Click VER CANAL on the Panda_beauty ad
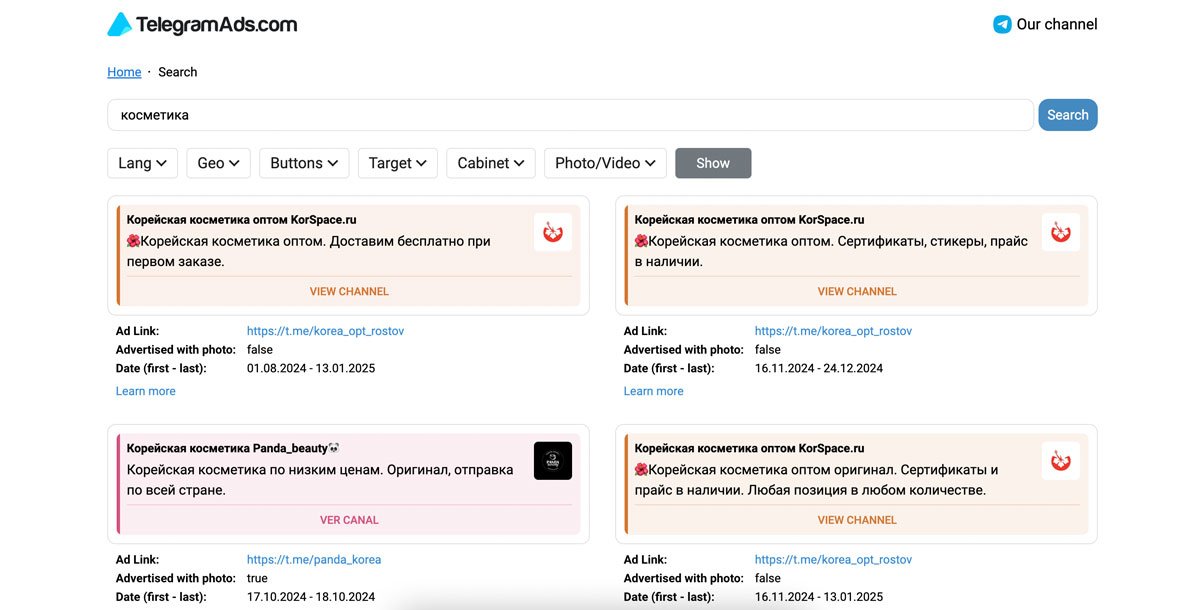 point(349,520)
